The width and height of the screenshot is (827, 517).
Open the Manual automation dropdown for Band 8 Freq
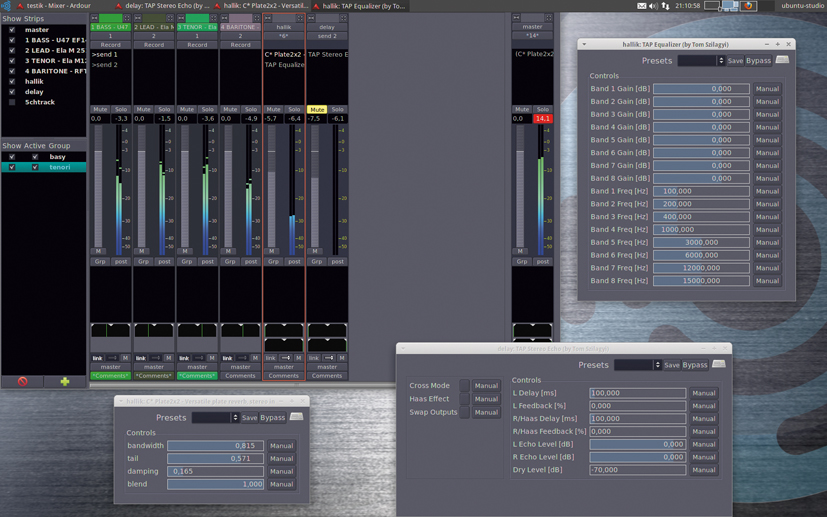(x=767, y=281)
